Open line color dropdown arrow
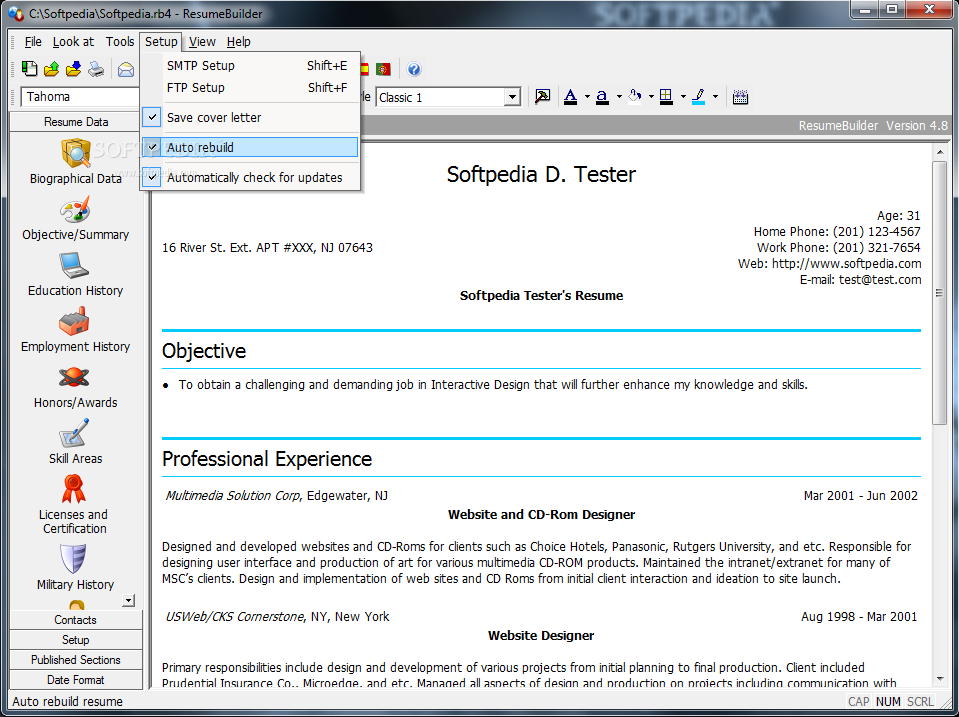This screenshot has width=959, height=717. (715, 97)
